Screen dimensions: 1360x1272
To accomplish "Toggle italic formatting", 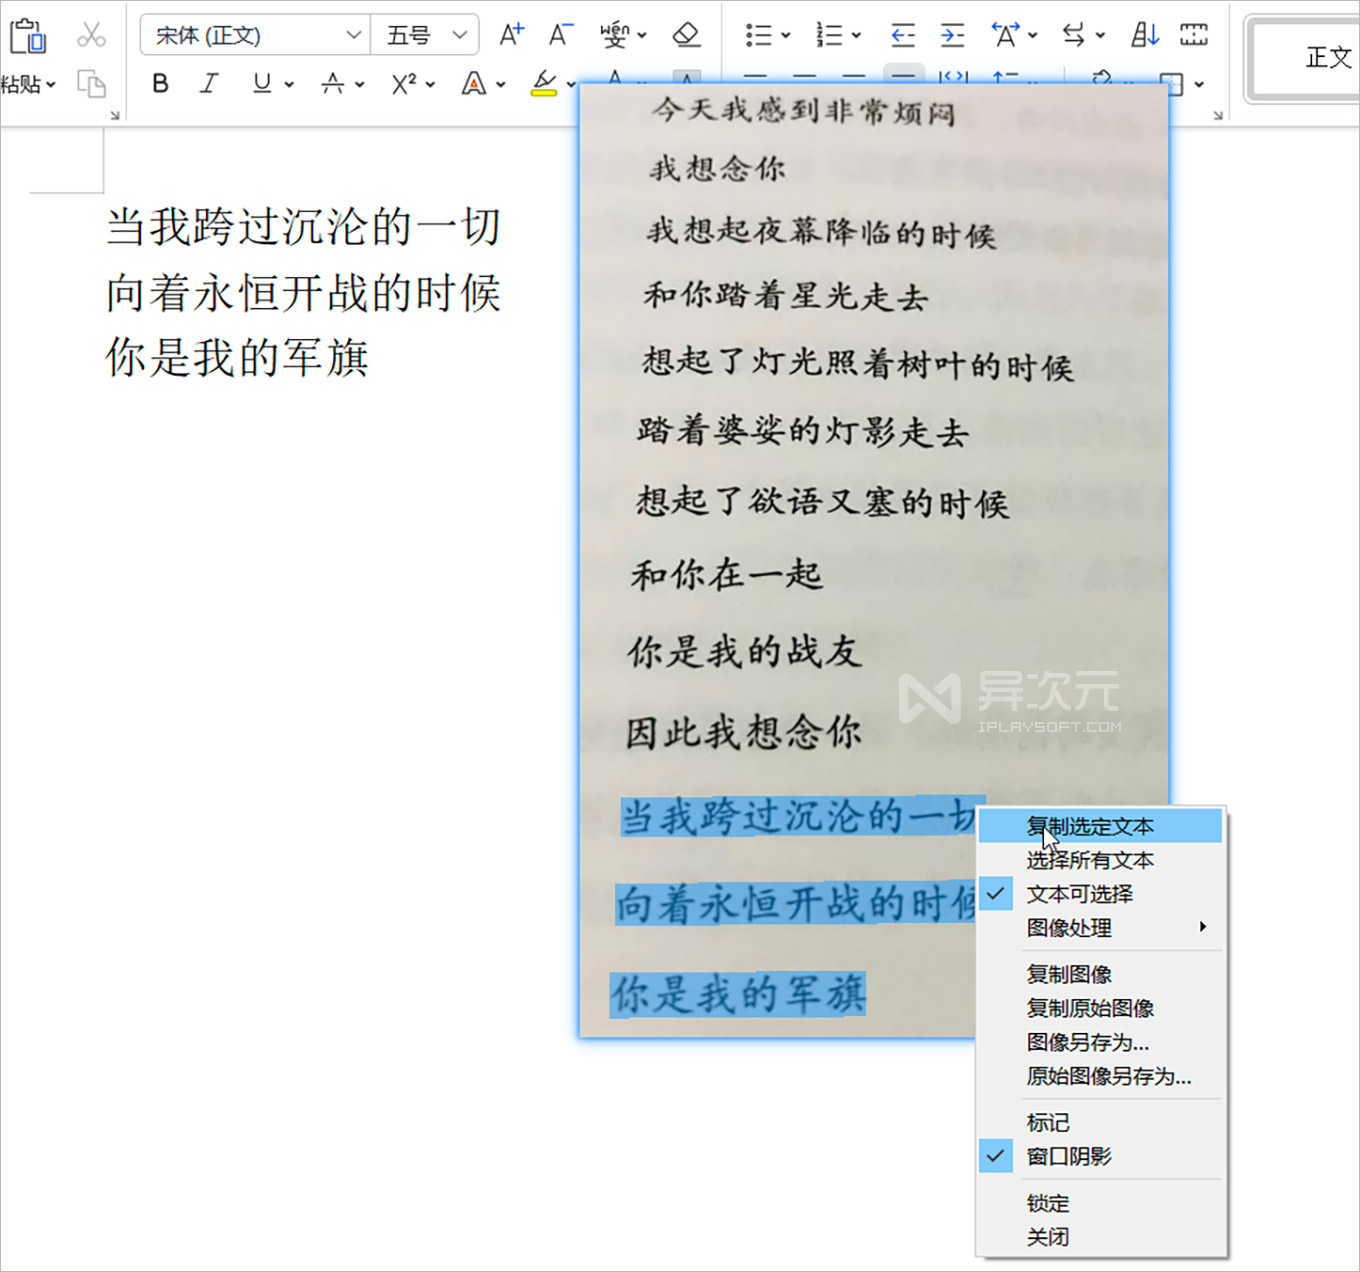I will pos(209,84).
